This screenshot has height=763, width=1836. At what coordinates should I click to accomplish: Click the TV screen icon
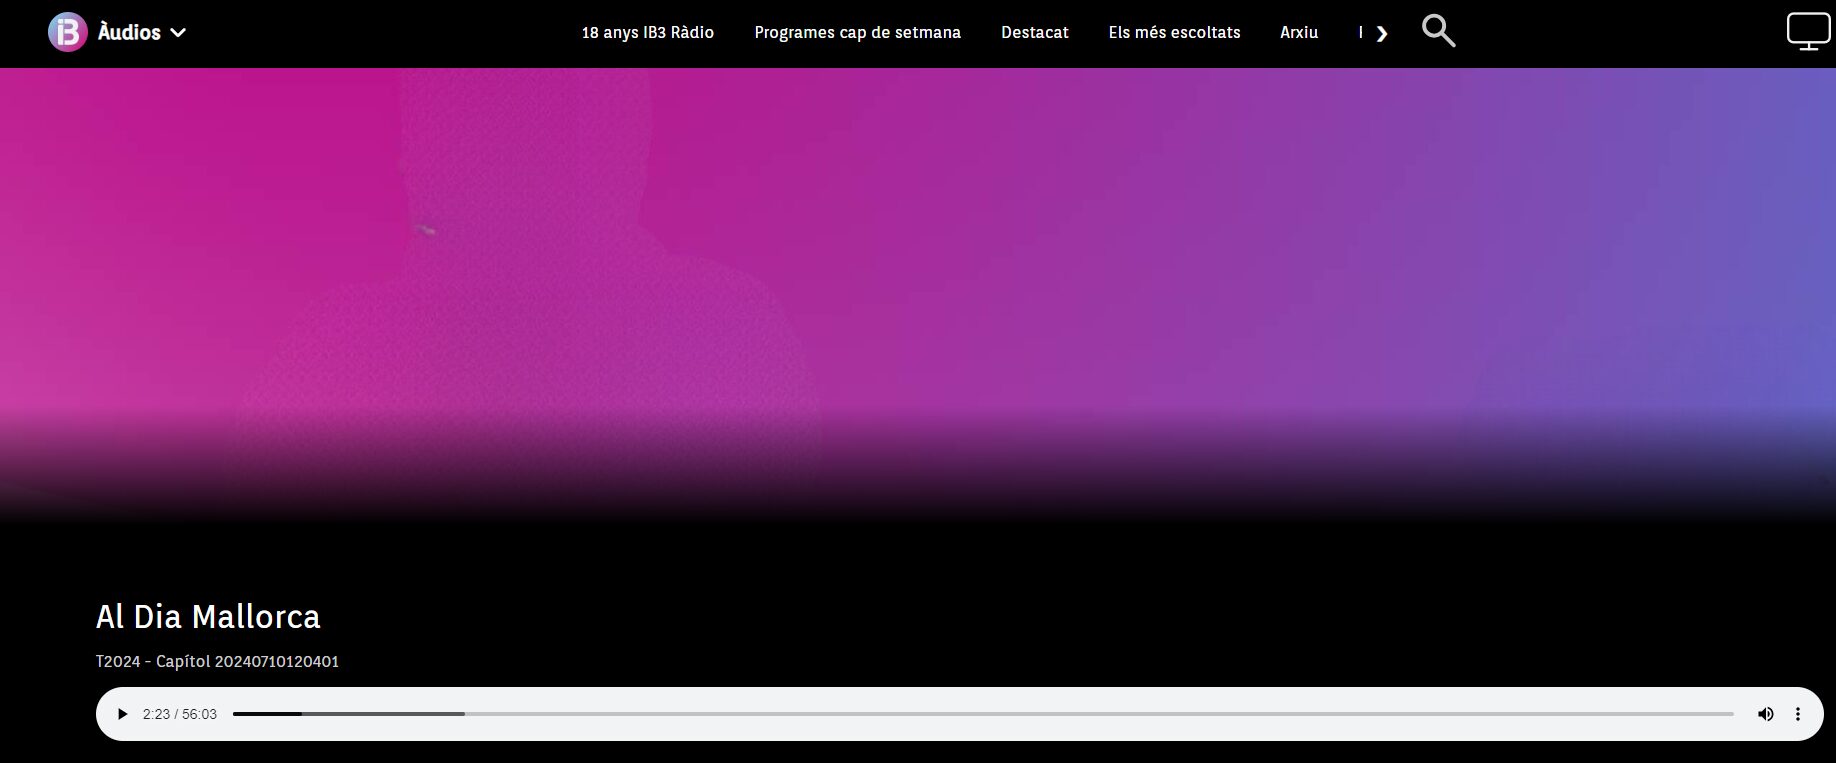(1808, 32)
